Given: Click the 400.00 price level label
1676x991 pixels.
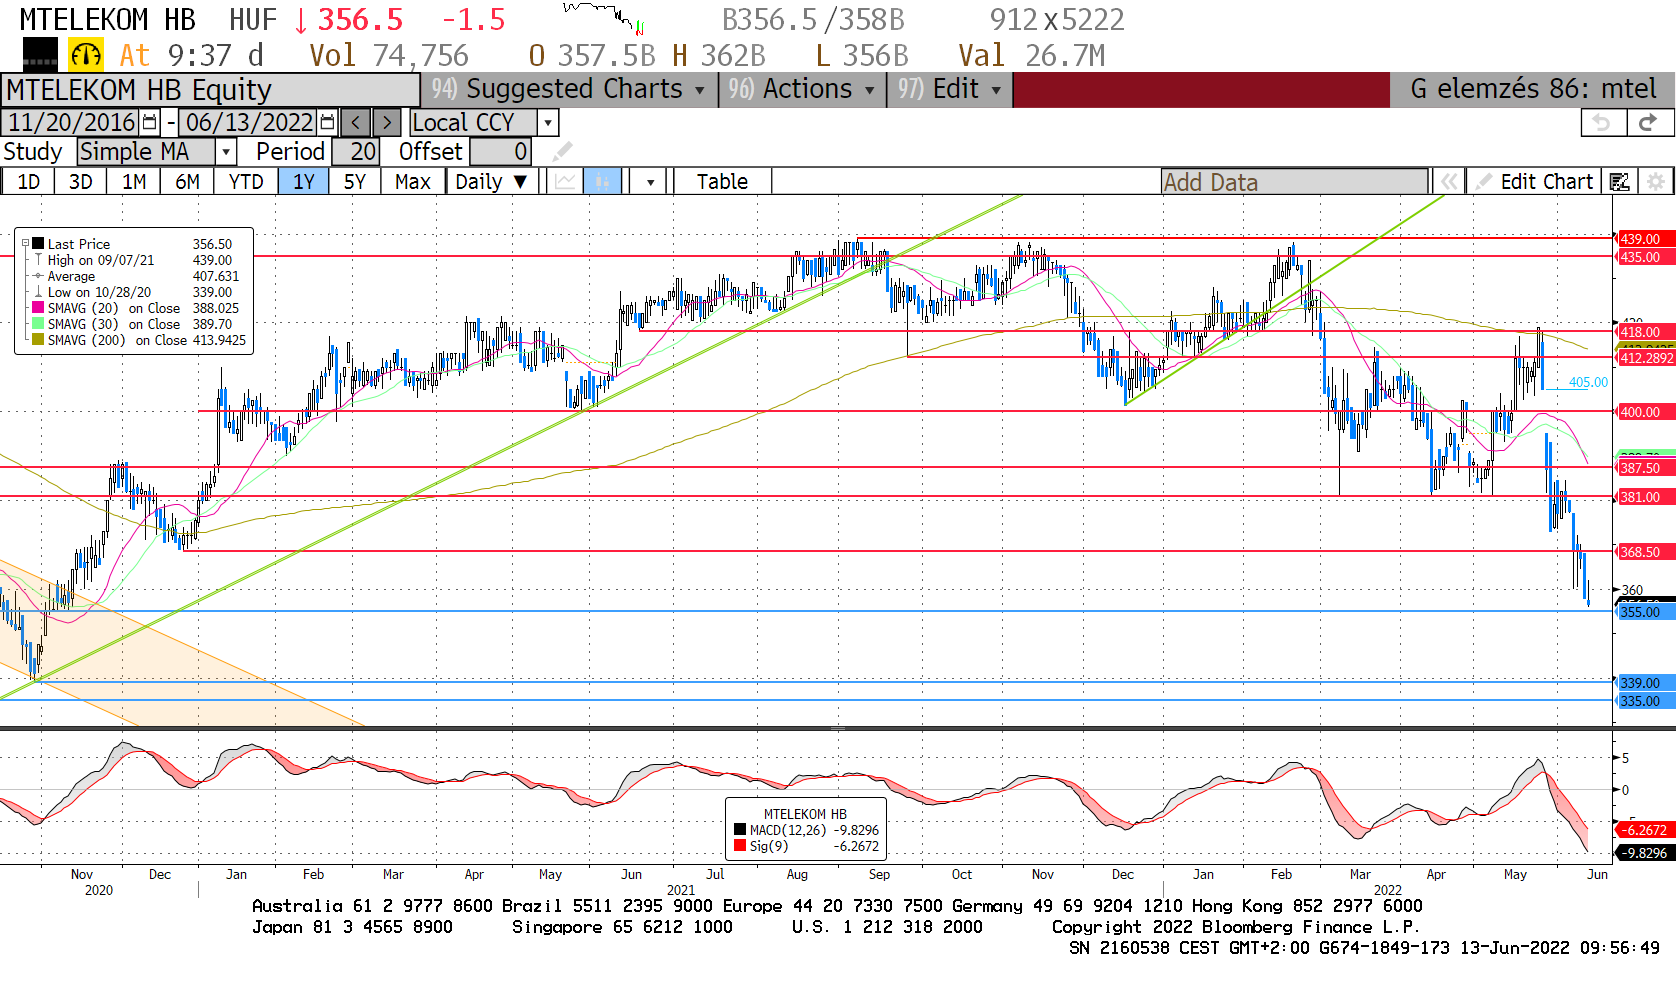Looking at the screenshot, I should pyautogui.click(x=1645, y=412).
